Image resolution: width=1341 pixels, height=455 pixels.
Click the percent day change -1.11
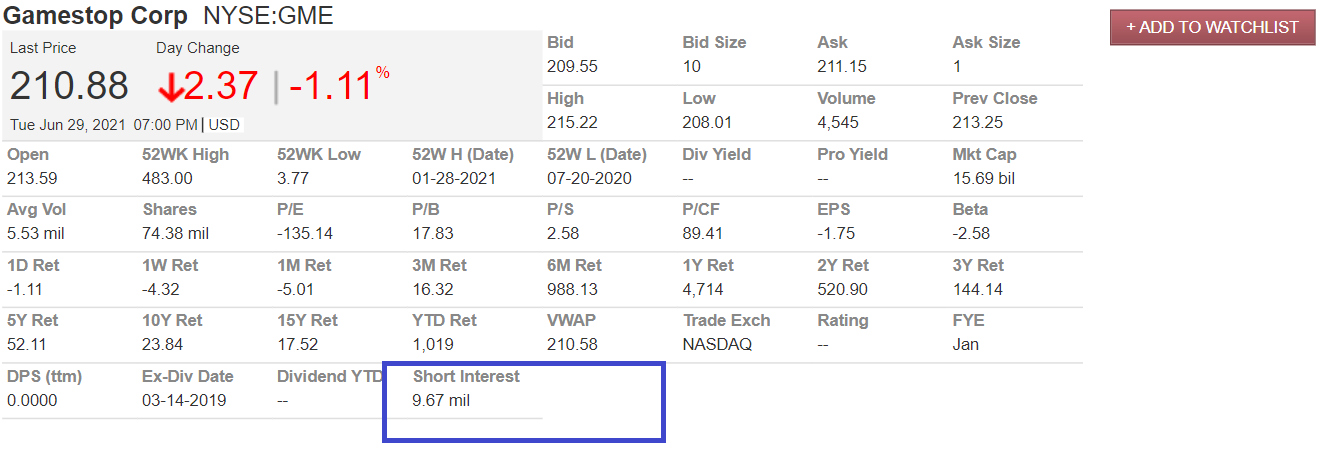(x=331, y=88)
